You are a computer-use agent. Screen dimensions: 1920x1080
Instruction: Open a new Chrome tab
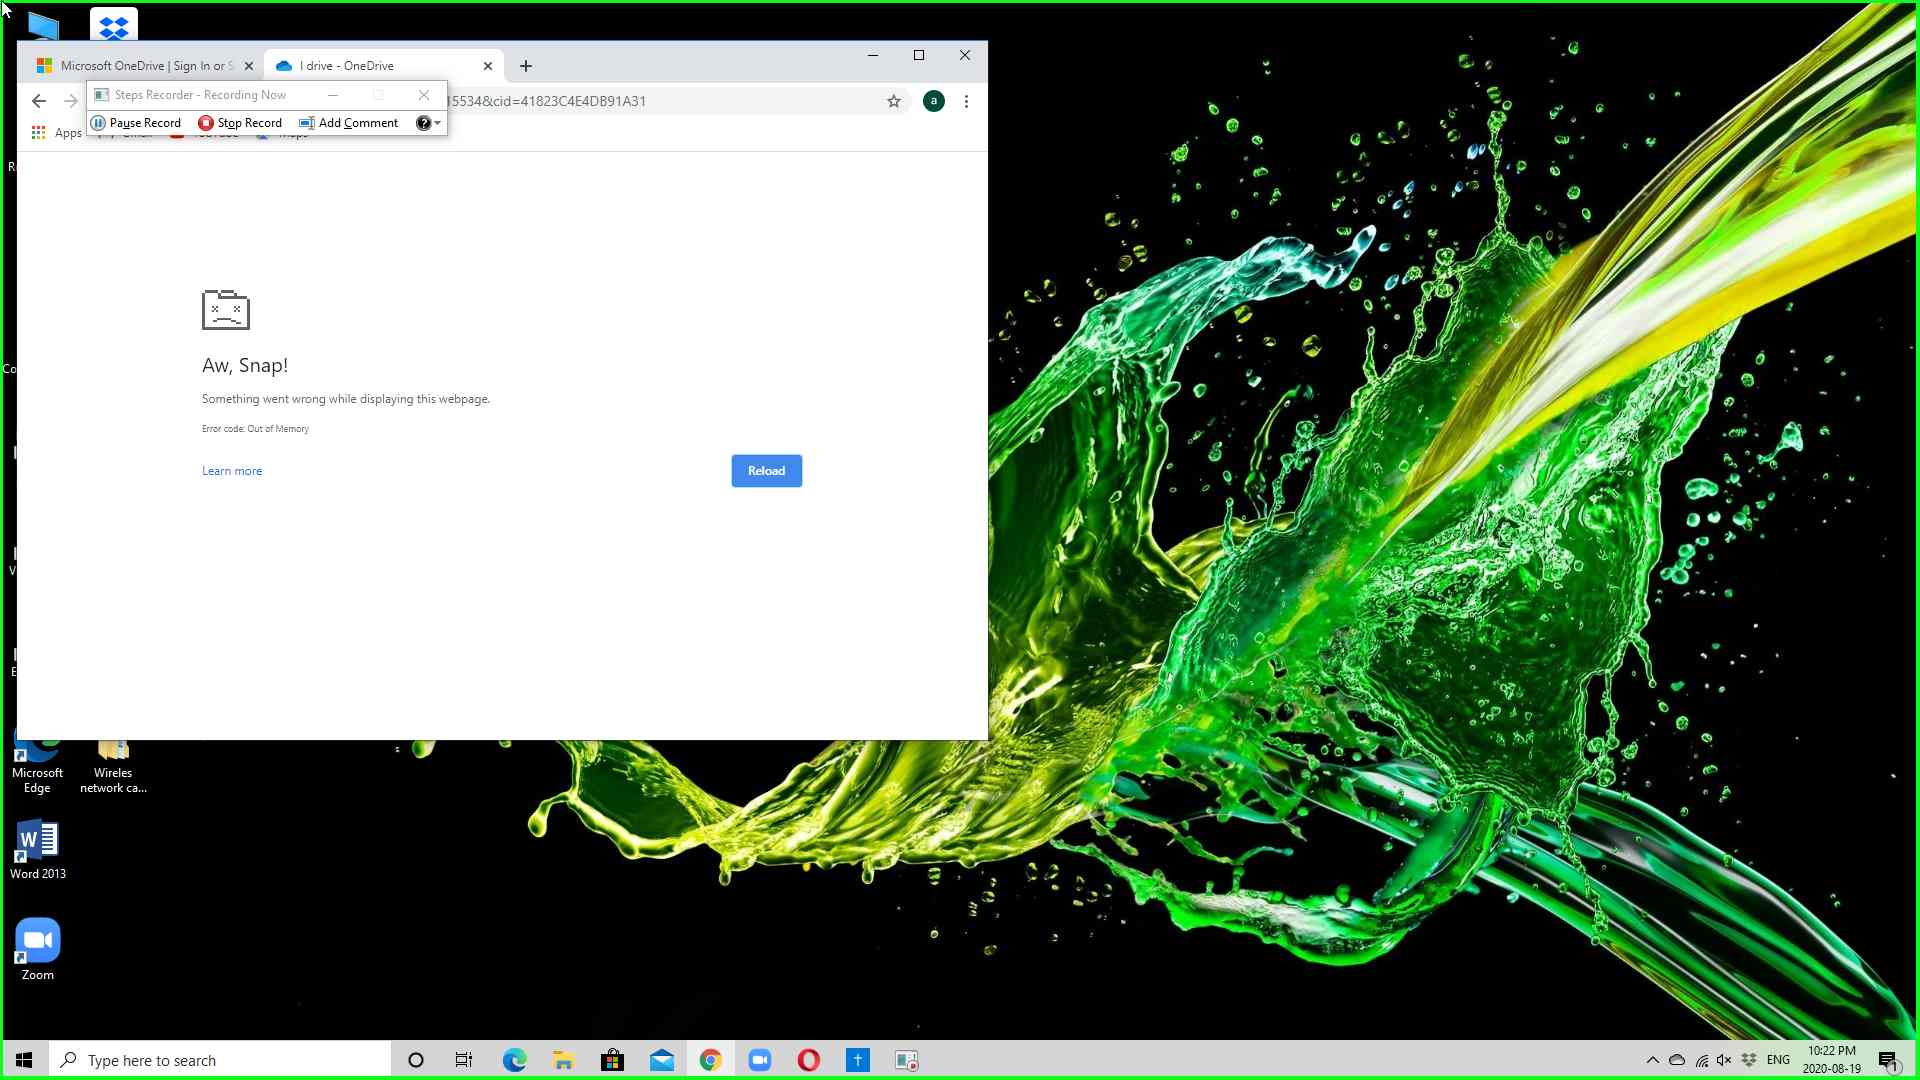526,66
